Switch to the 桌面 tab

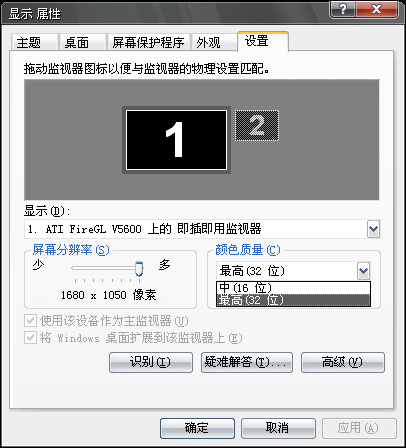coord(82,42)
